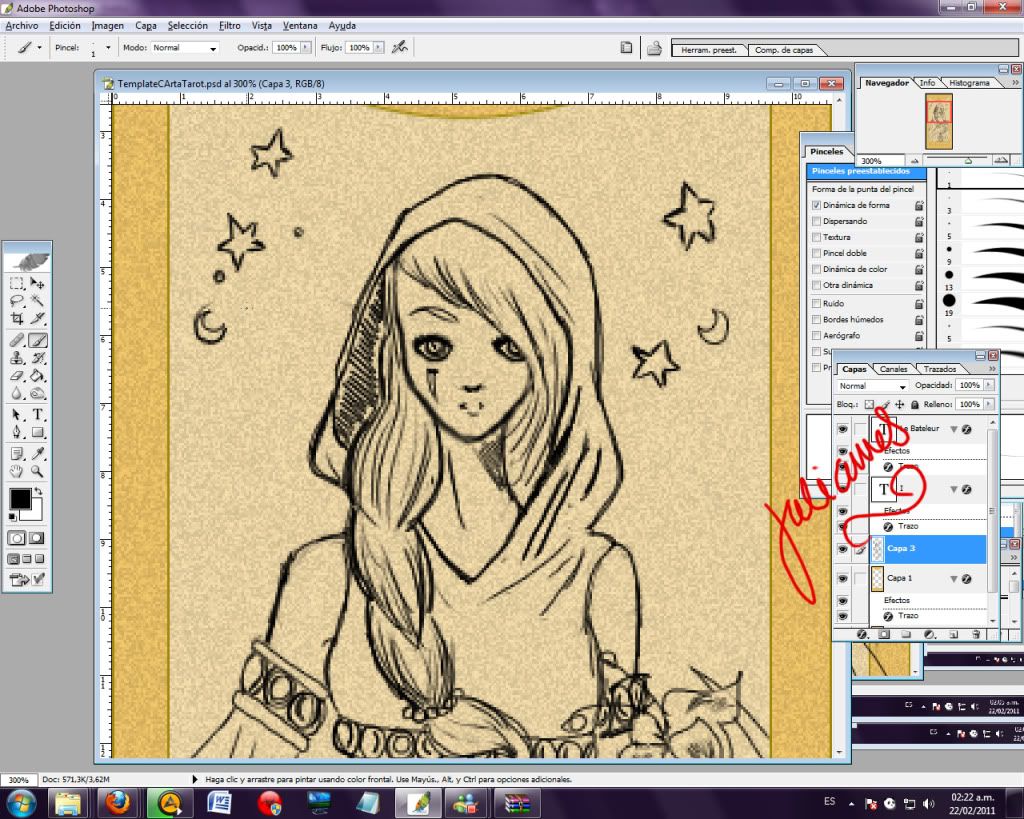Switch to Quick Mask mode
1024x819 pixels.
coord(37,538)
